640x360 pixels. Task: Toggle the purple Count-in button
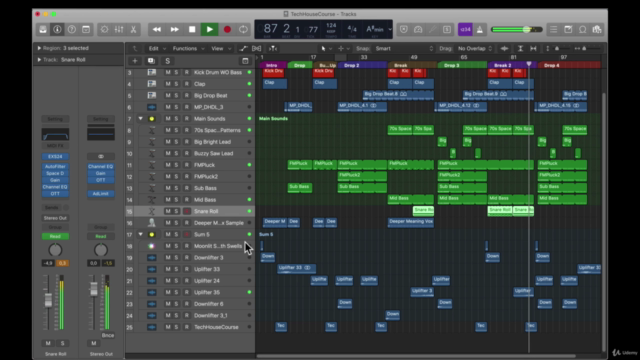[x=465, y=29]
